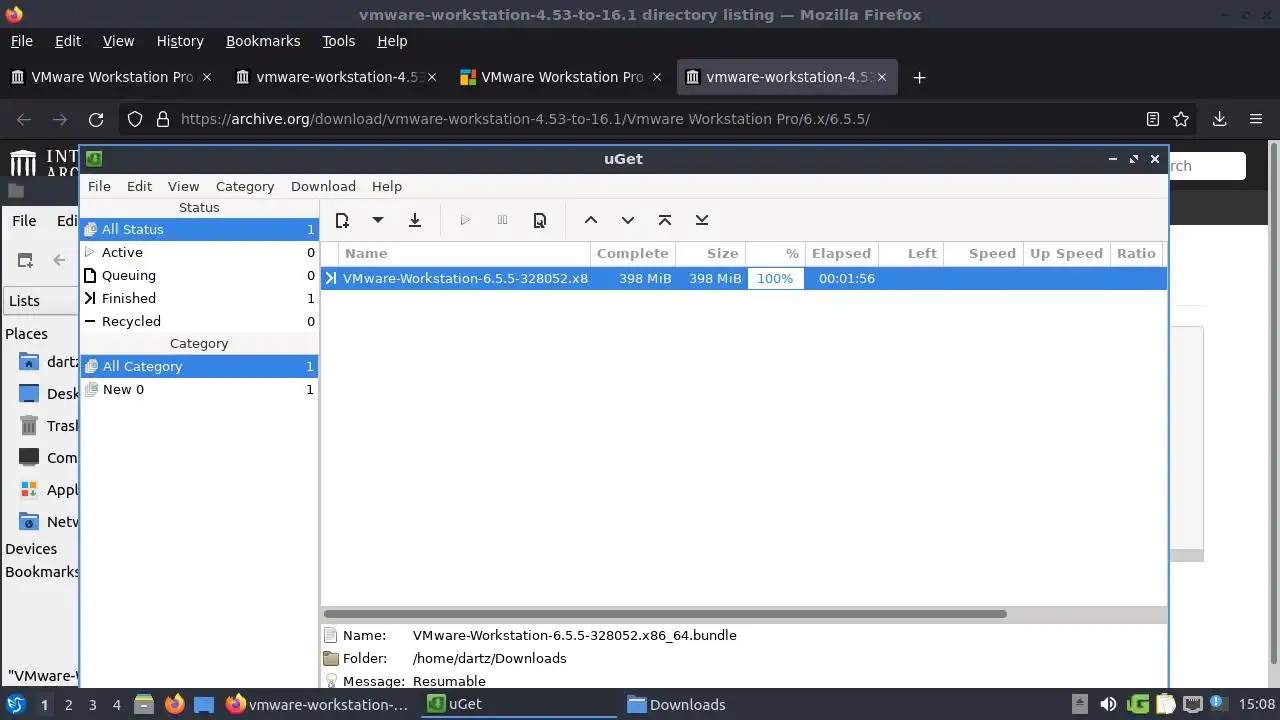Click the Move Up chevron icon in uGet toolbar
The height and width of the screenshot is (720, 1280).
click(591, 220)
